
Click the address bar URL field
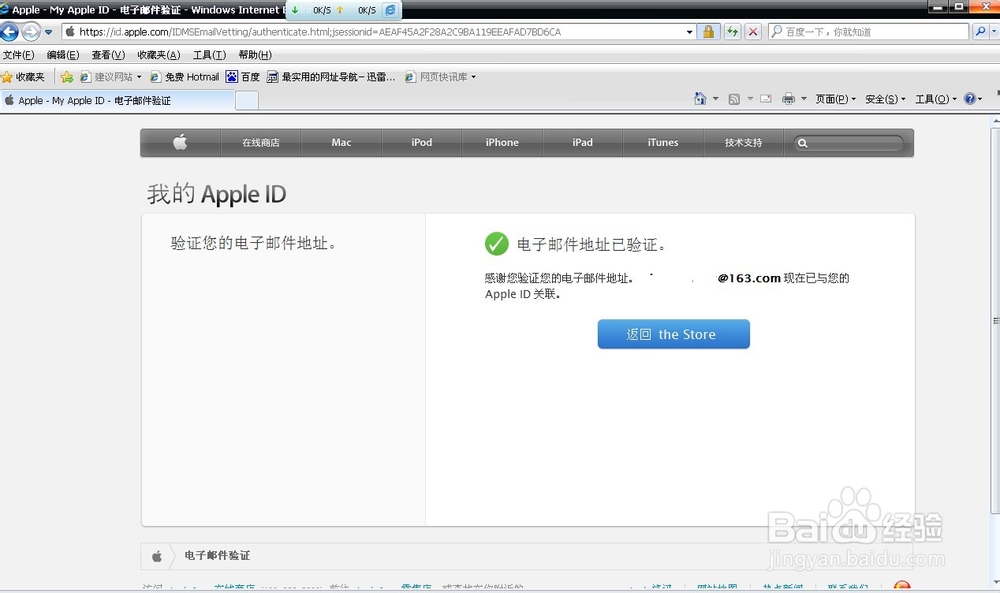373,32
